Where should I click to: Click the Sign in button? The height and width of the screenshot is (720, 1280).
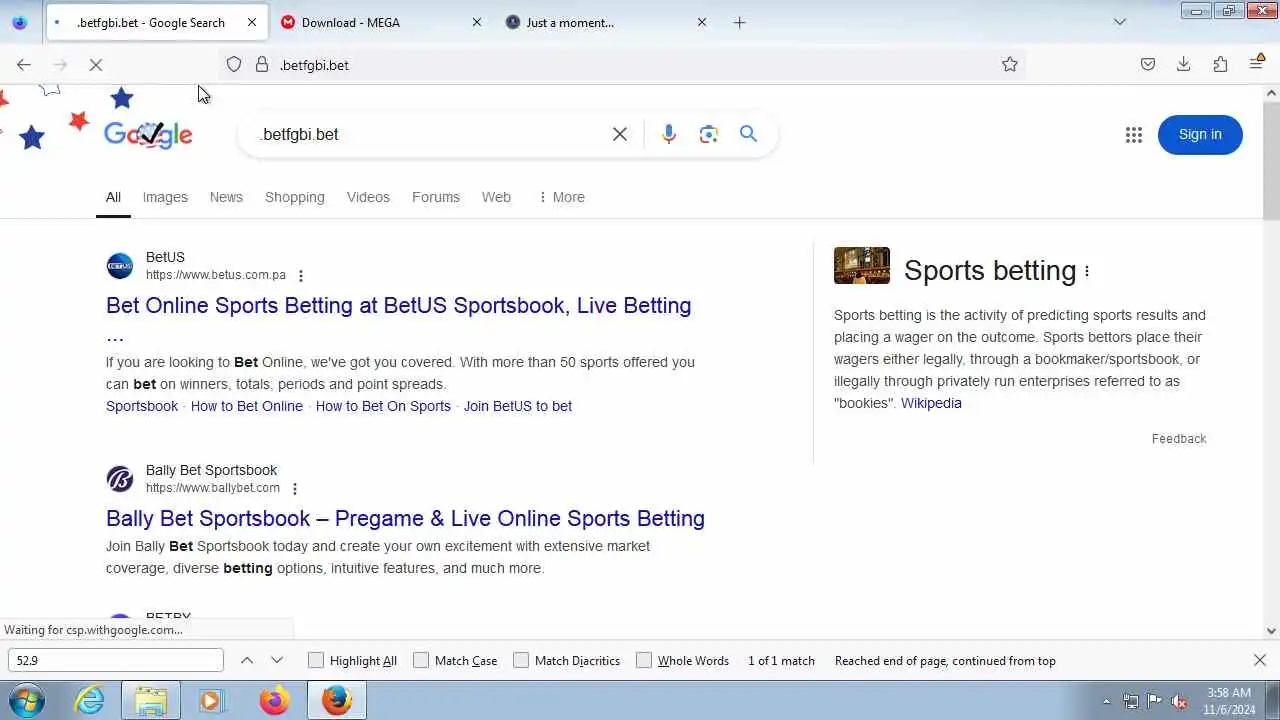[1200, 134]
